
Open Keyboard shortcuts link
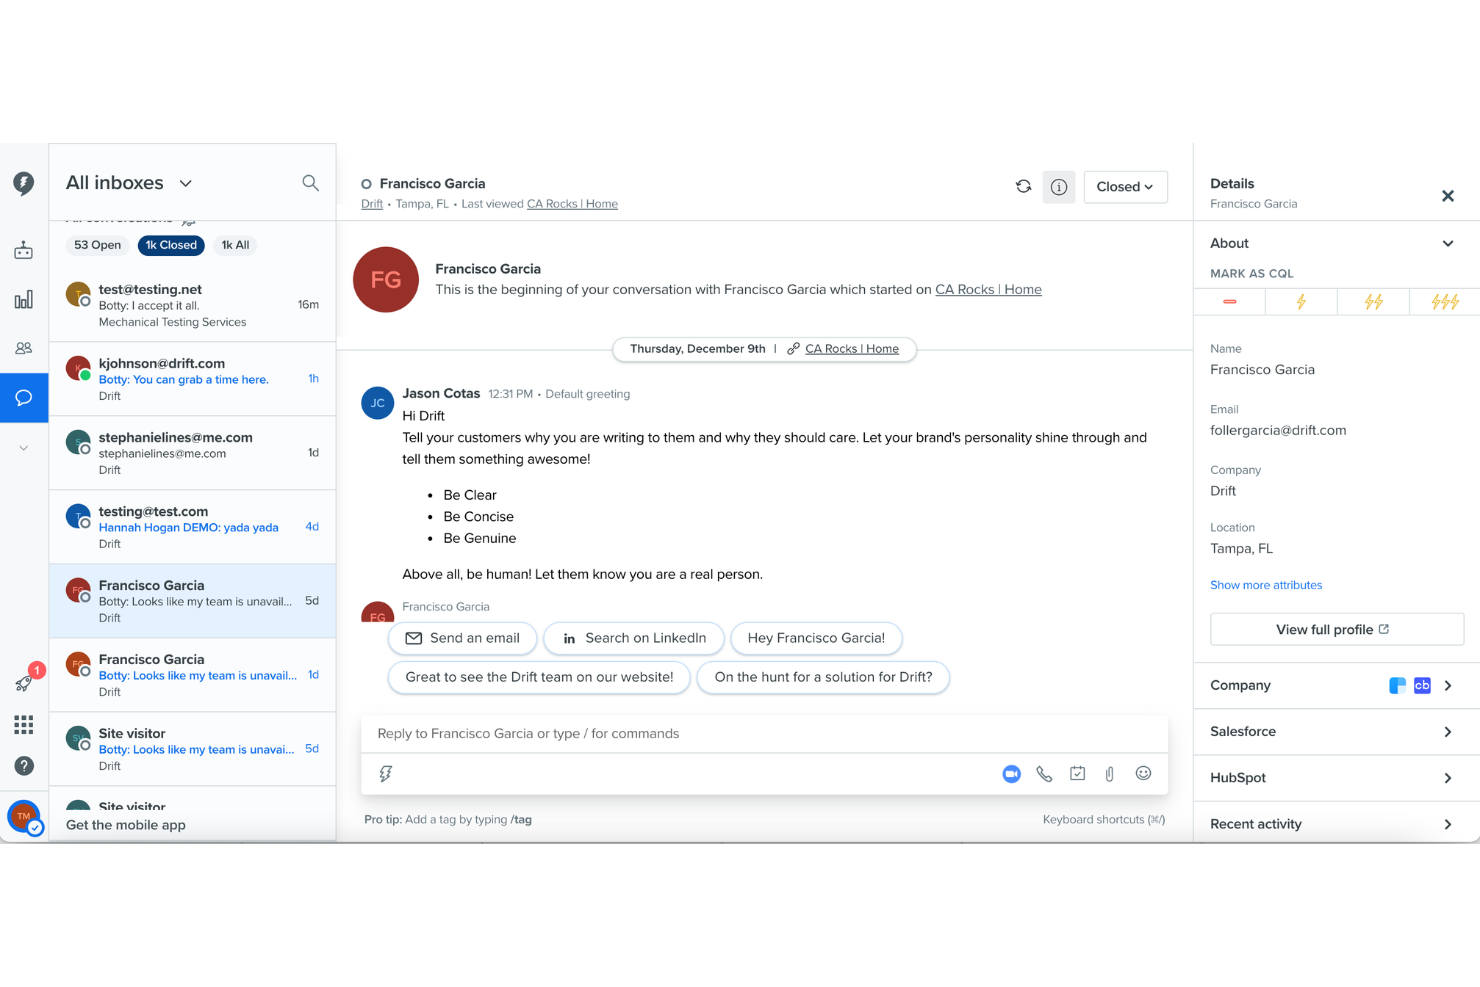(x=1104, y=819)
